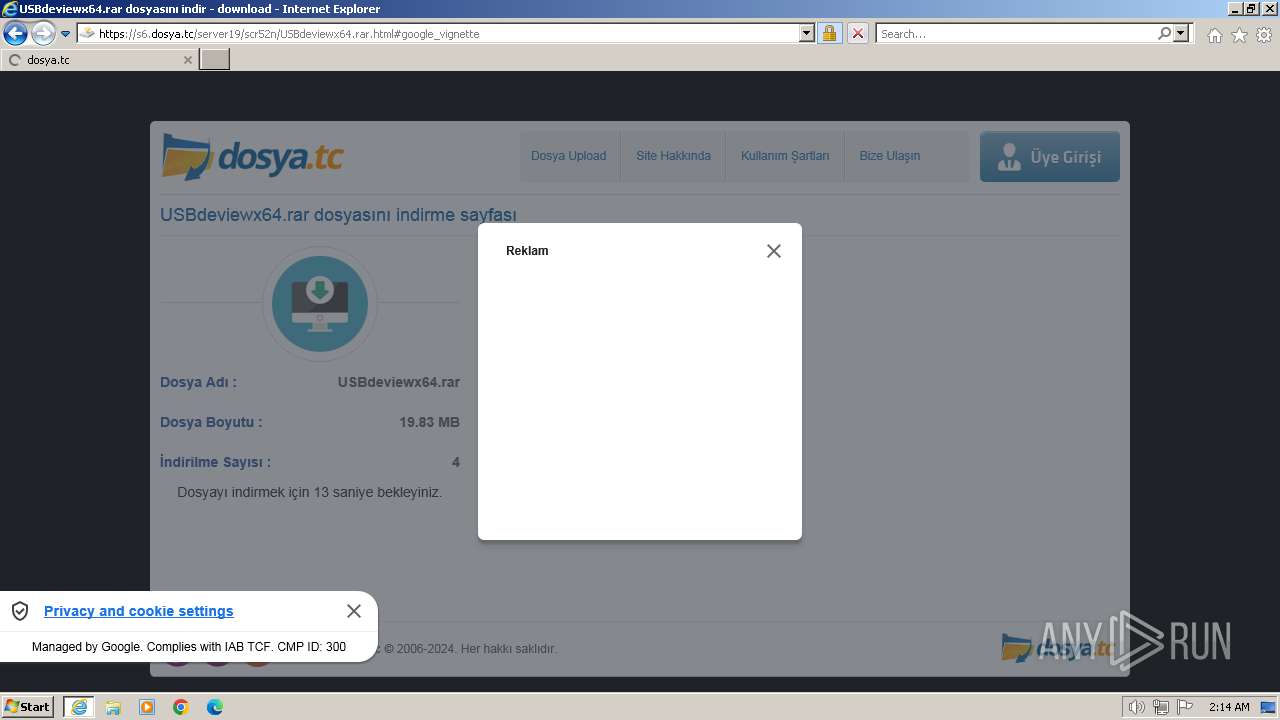Viewport: 1280px width, 720px height.
Task: Open the File Explorer taskbar icon
Action: tap(113, 707)
